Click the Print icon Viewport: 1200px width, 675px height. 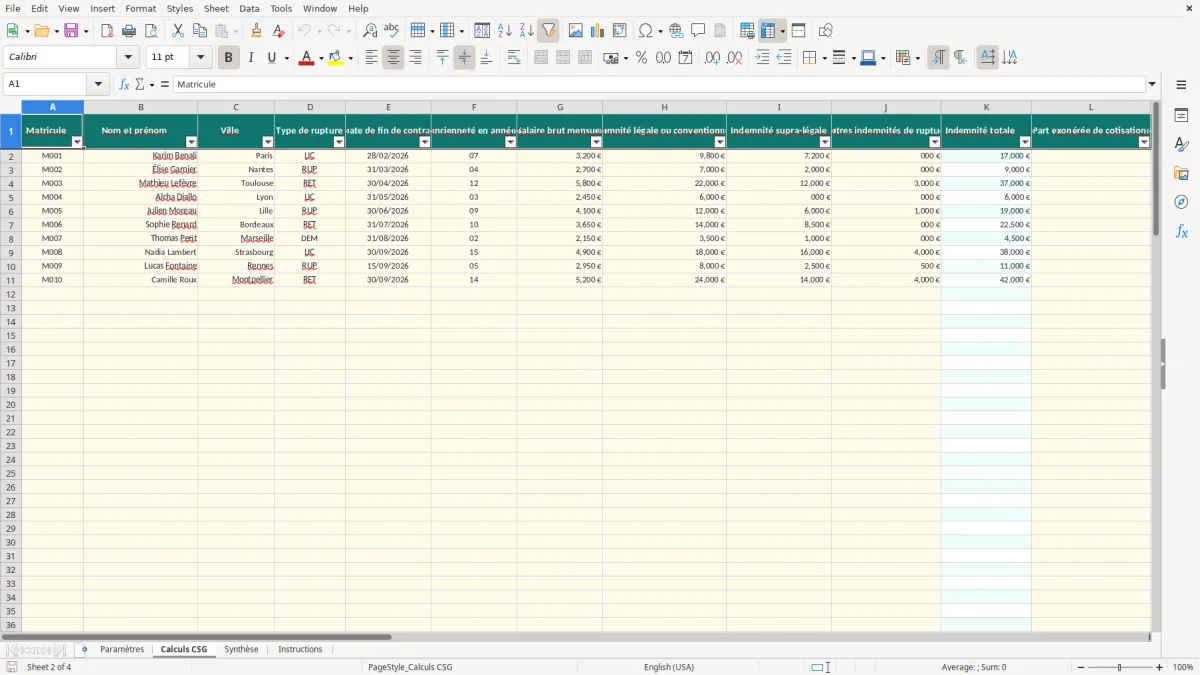click(x=129, y=31)
